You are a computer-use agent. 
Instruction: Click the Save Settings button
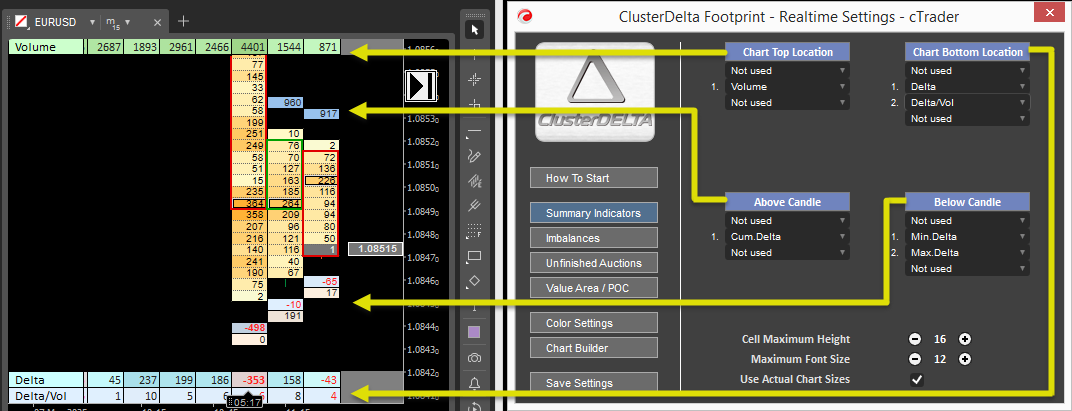pos(594,383)
